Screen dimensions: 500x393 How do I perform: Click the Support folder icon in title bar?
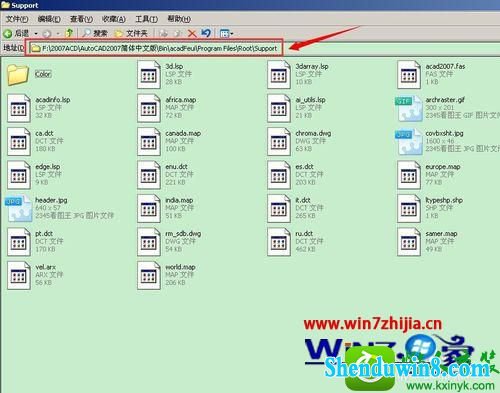coord(5,5)
